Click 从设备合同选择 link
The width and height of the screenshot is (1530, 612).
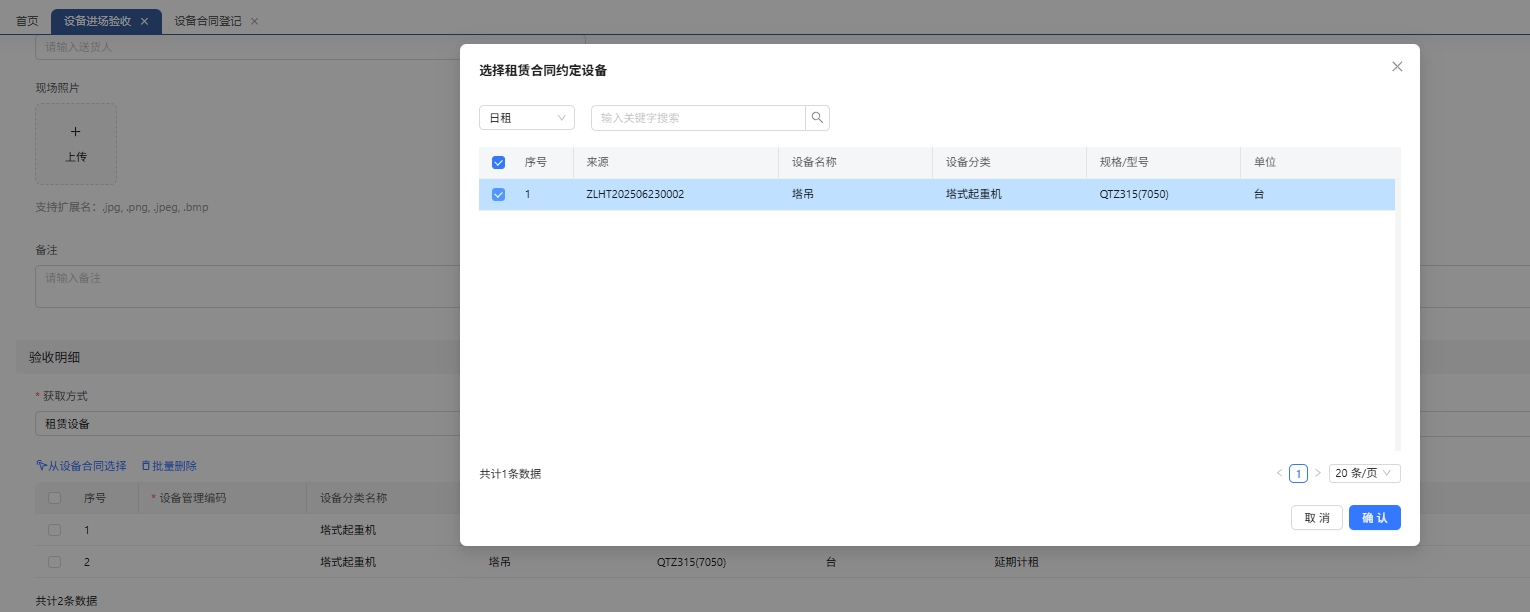coord(81,466)
